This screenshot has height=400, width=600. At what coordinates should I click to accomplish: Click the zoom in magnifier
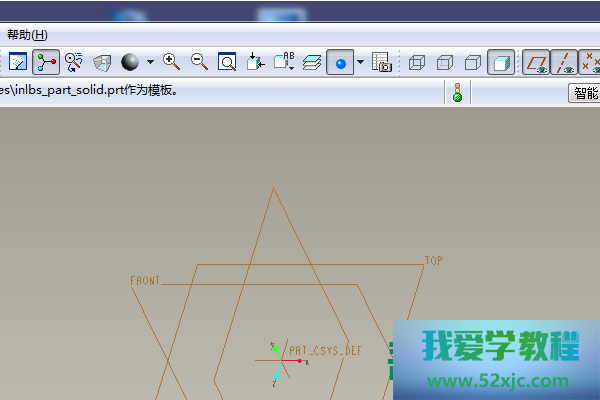tap(171, 62)
